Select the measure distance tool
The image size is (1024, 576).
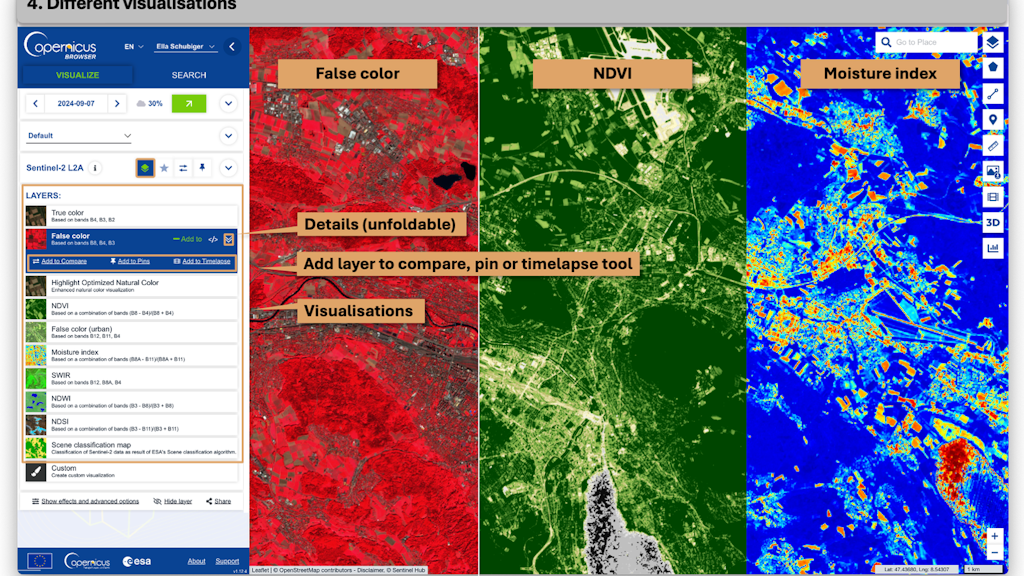pos(992,91)
